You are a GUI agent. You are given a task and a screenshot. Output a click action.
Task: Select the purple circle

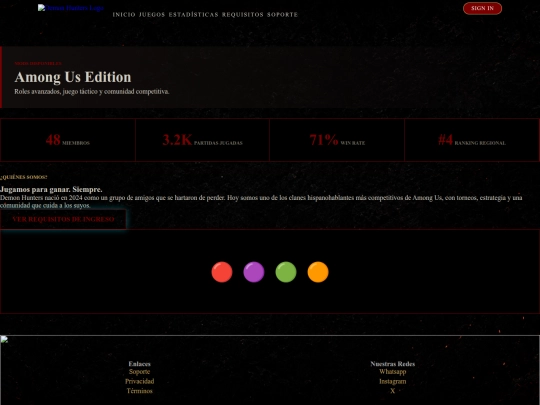[x=254, y=272]
